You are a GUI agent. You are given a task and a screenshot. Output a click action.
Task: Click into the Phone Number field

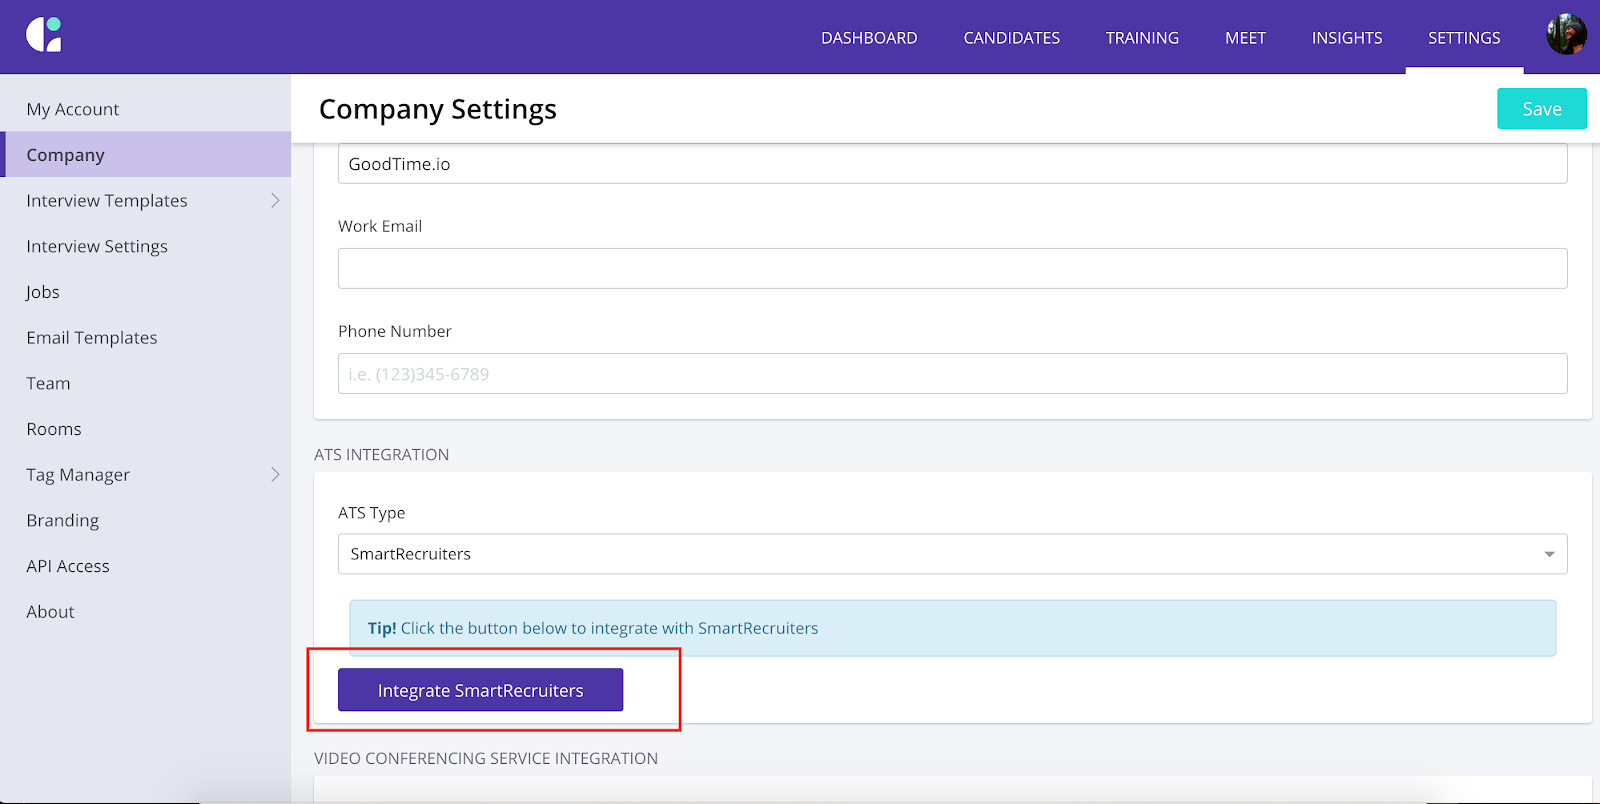coord(952,374)
